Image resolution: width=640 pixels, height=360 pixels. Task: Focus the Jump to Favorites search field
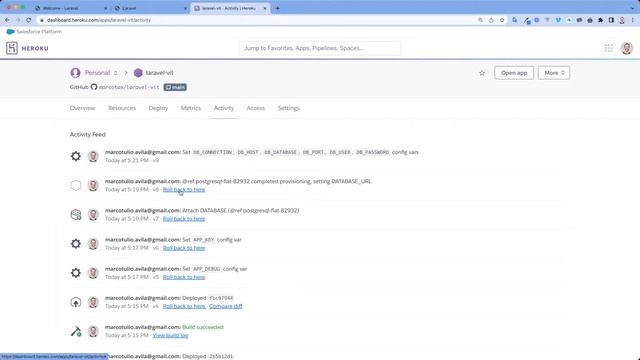pyautogui.click(x=320, y=48)
